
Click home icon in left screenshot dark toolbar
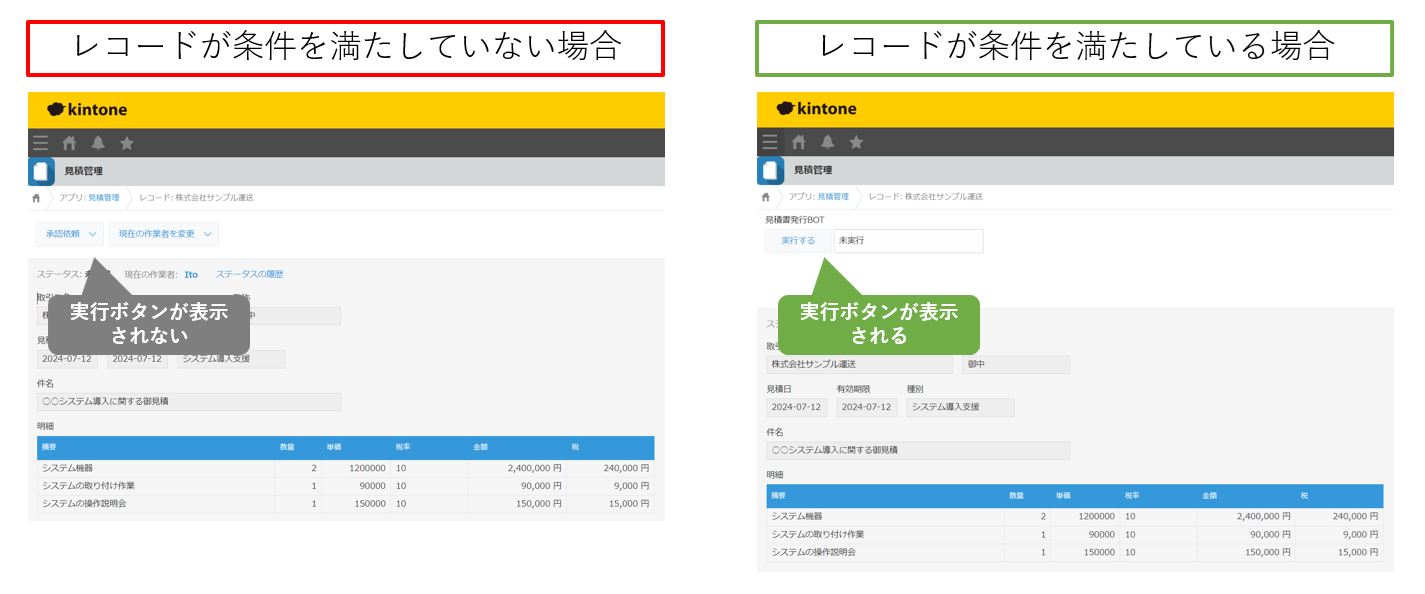click(x=69, y=142)
